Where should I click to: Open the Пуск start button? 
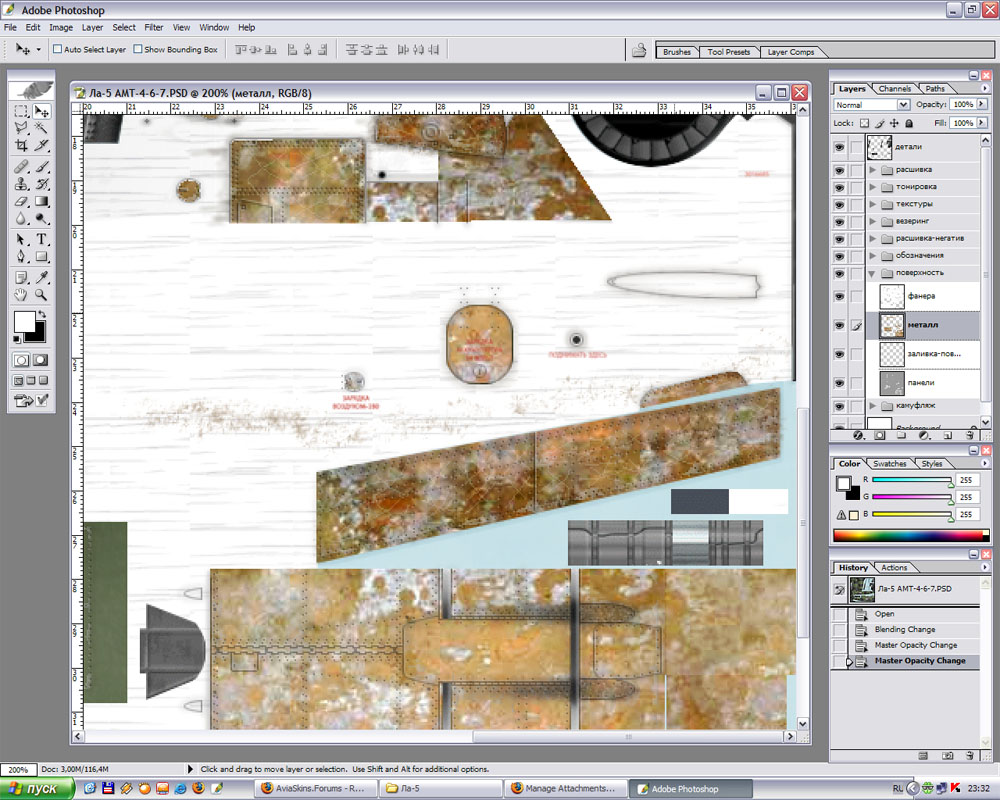[x=37, y=789]
